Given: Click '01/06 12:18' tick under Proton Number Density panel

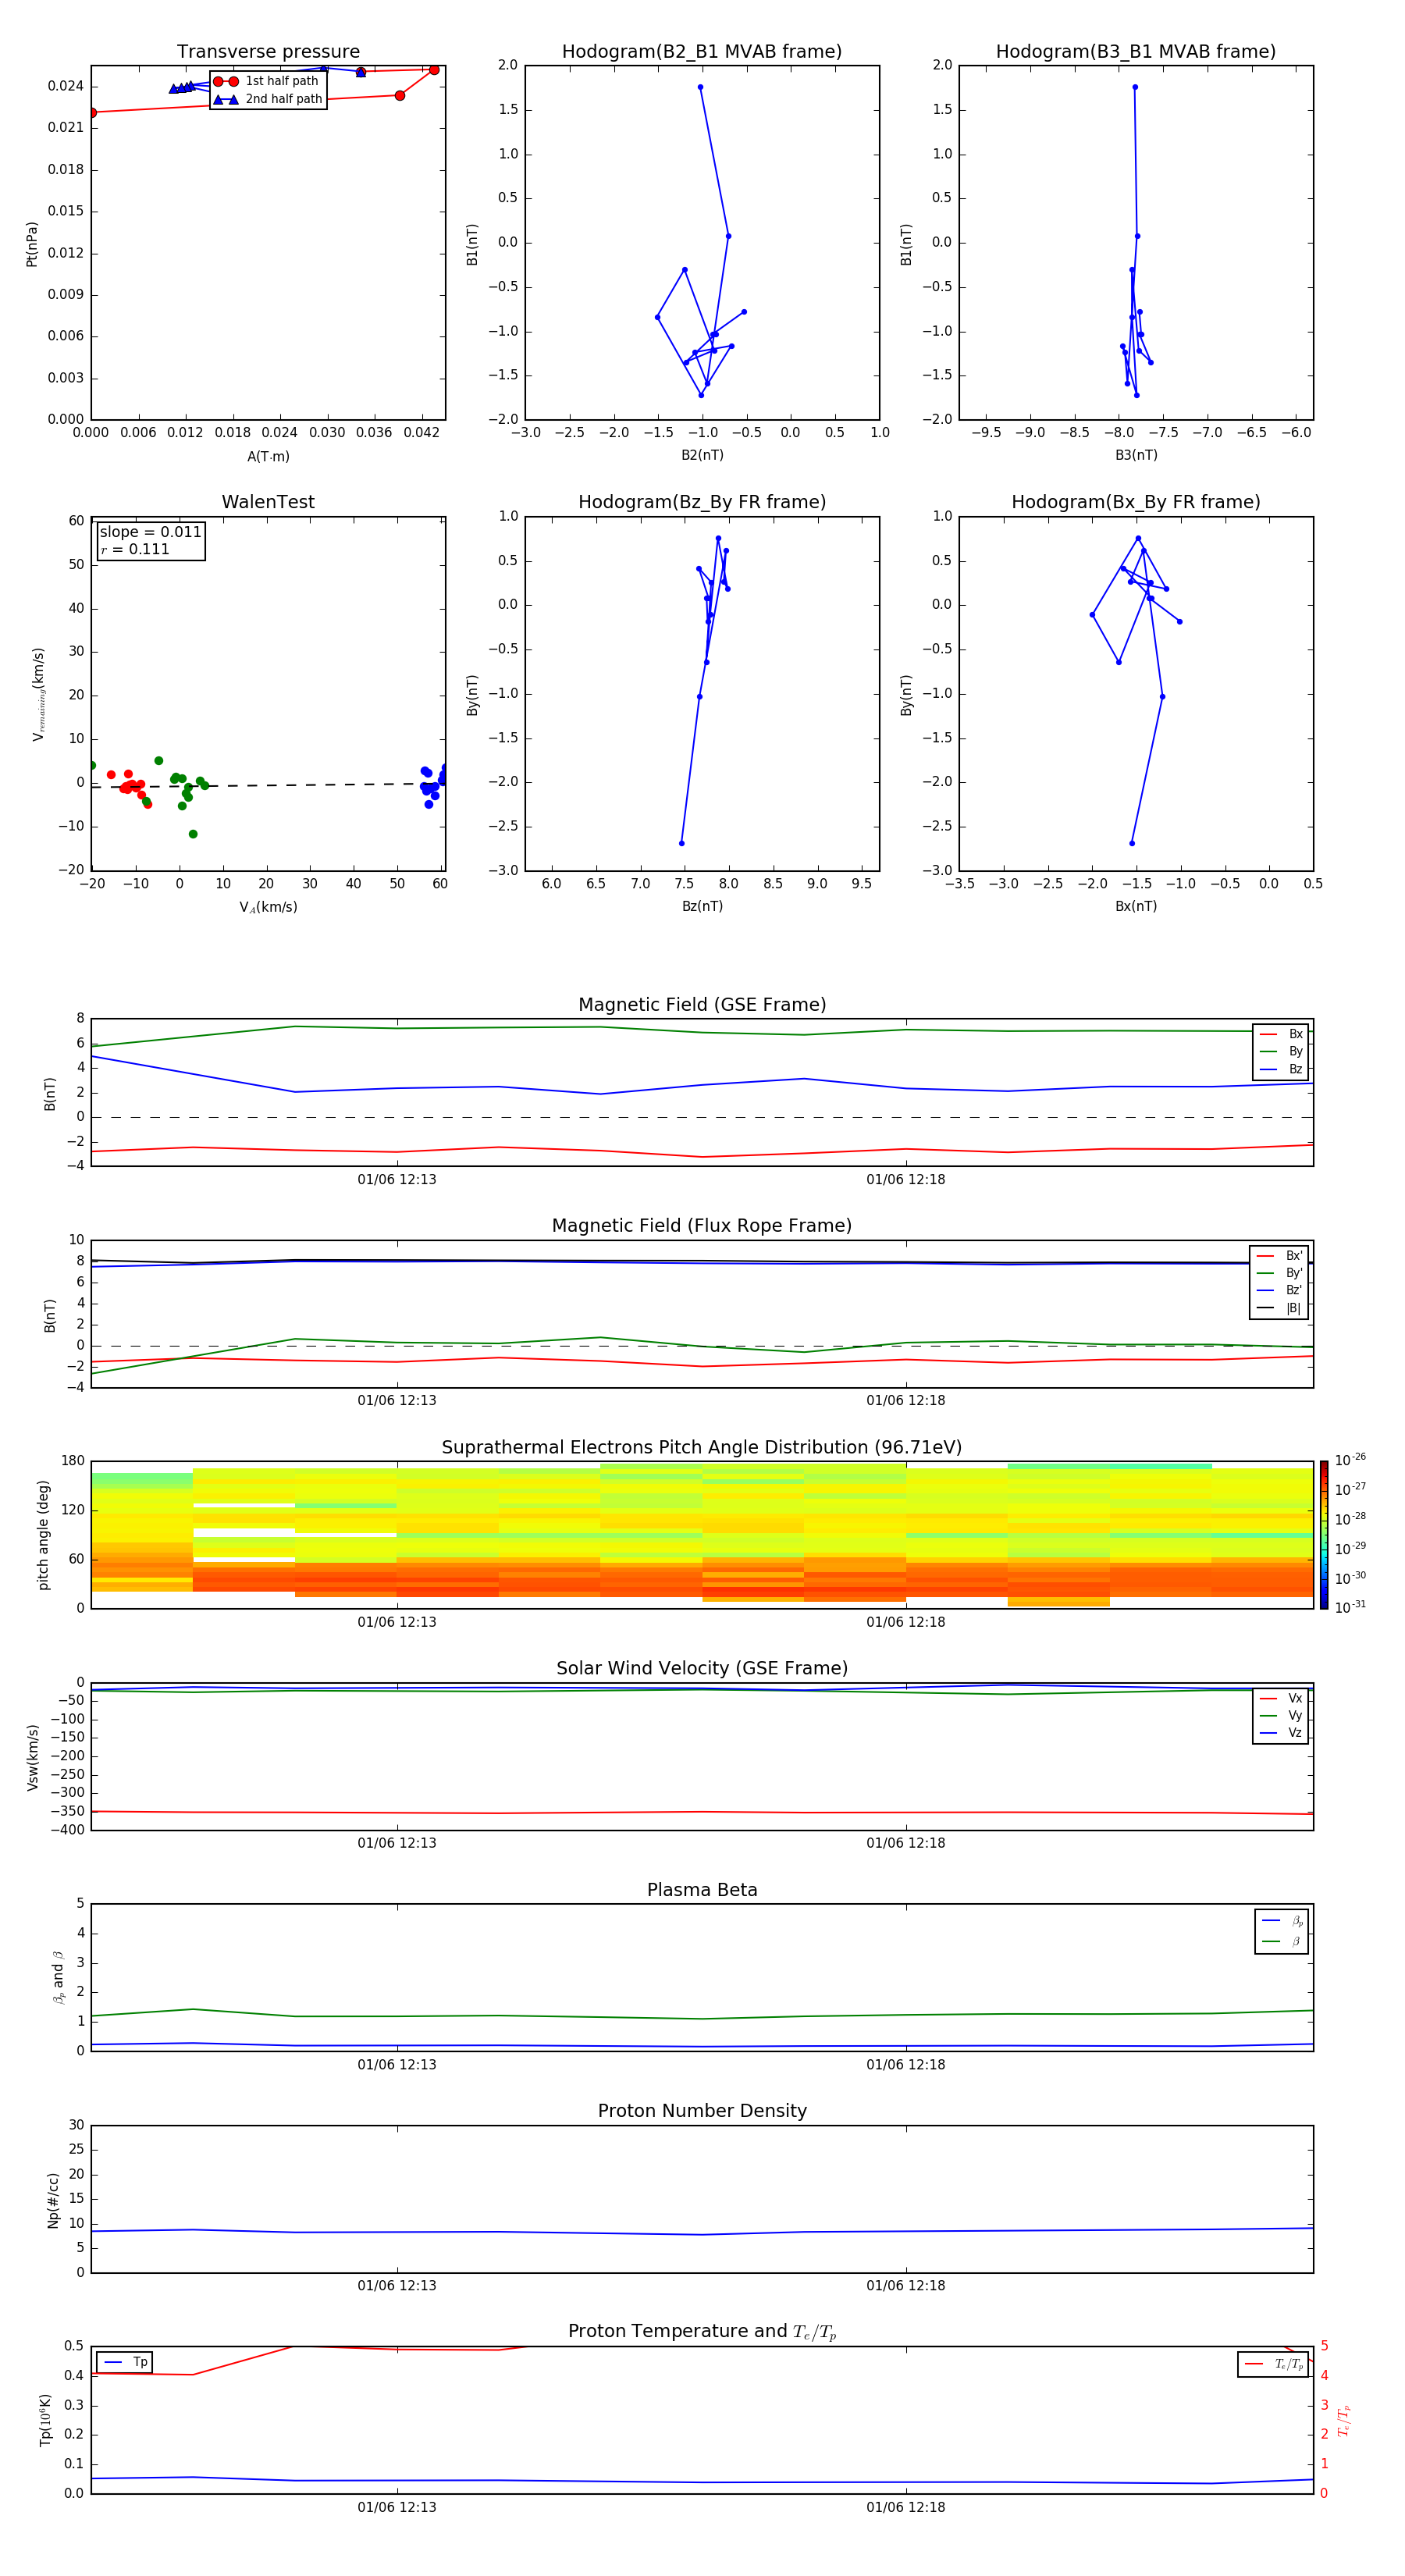Looking at the screenshot, I should [906, 2286].
